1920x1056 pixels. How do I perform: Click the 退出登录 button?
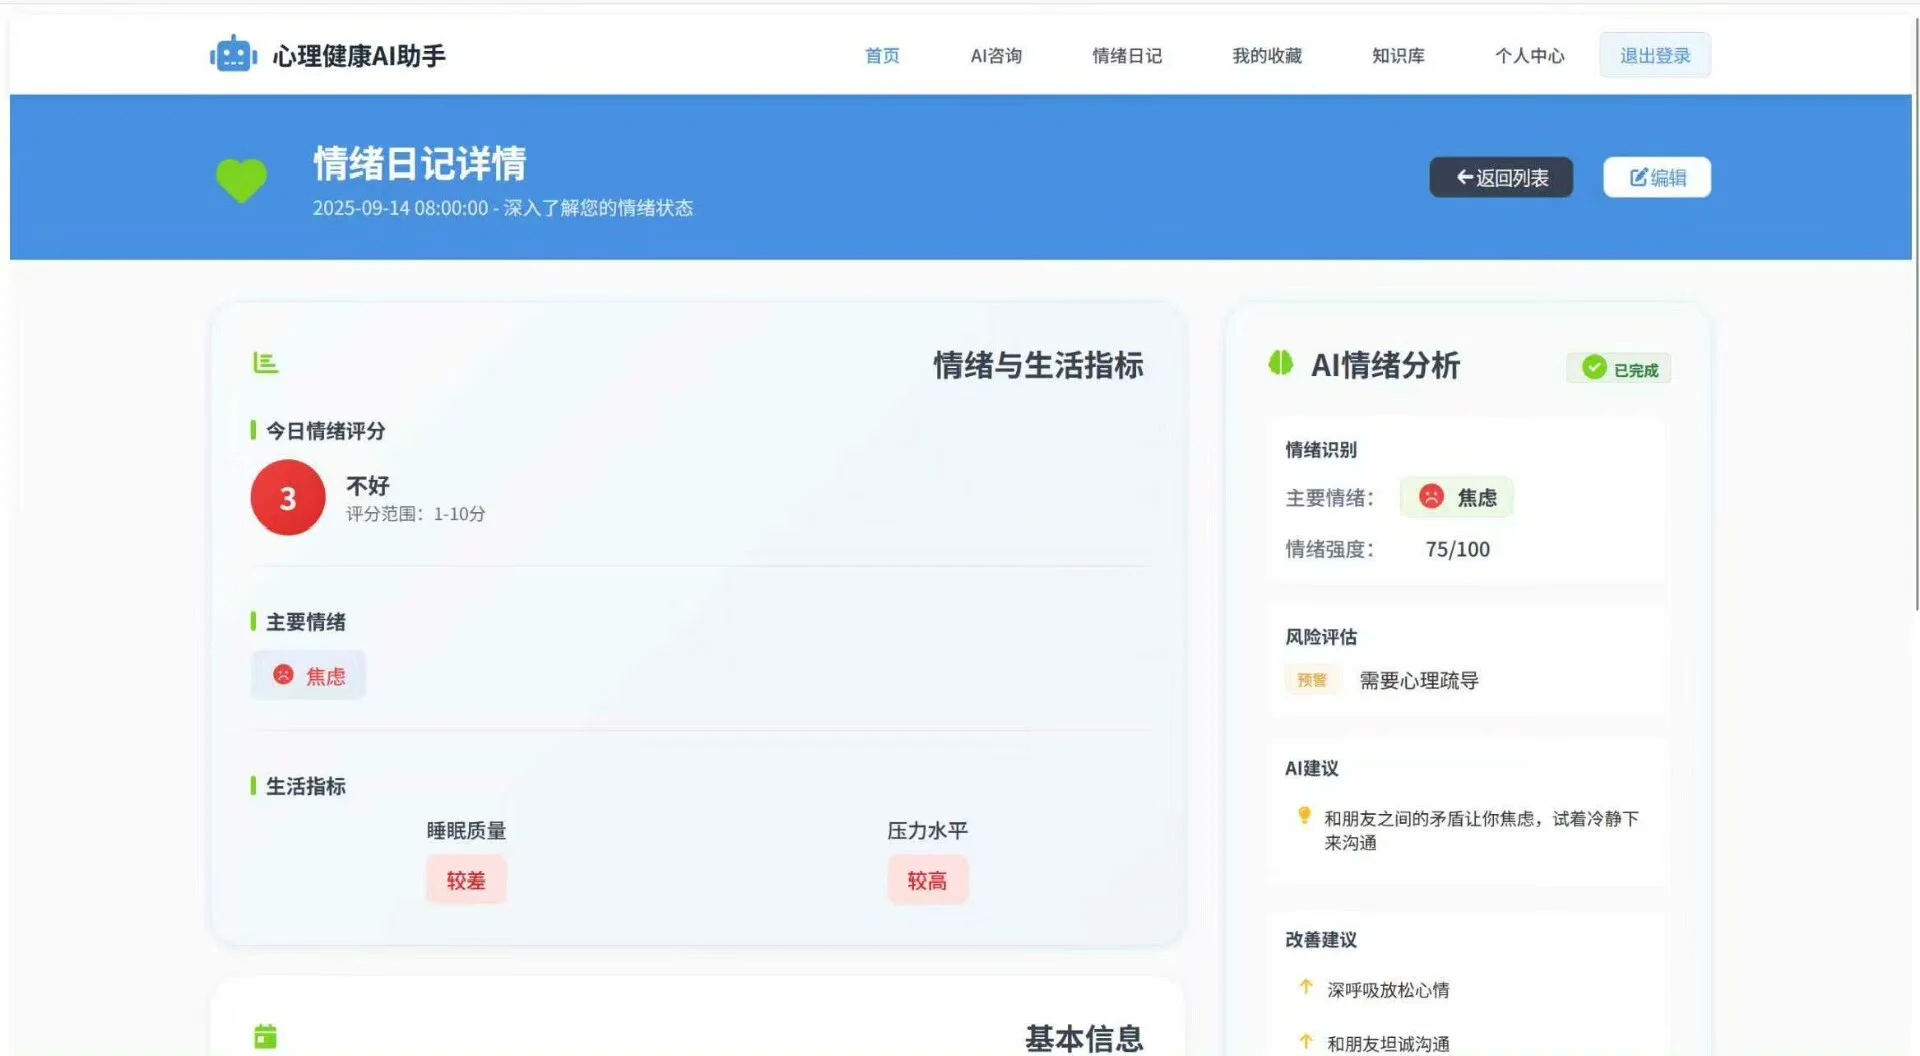click(1655, 55)
